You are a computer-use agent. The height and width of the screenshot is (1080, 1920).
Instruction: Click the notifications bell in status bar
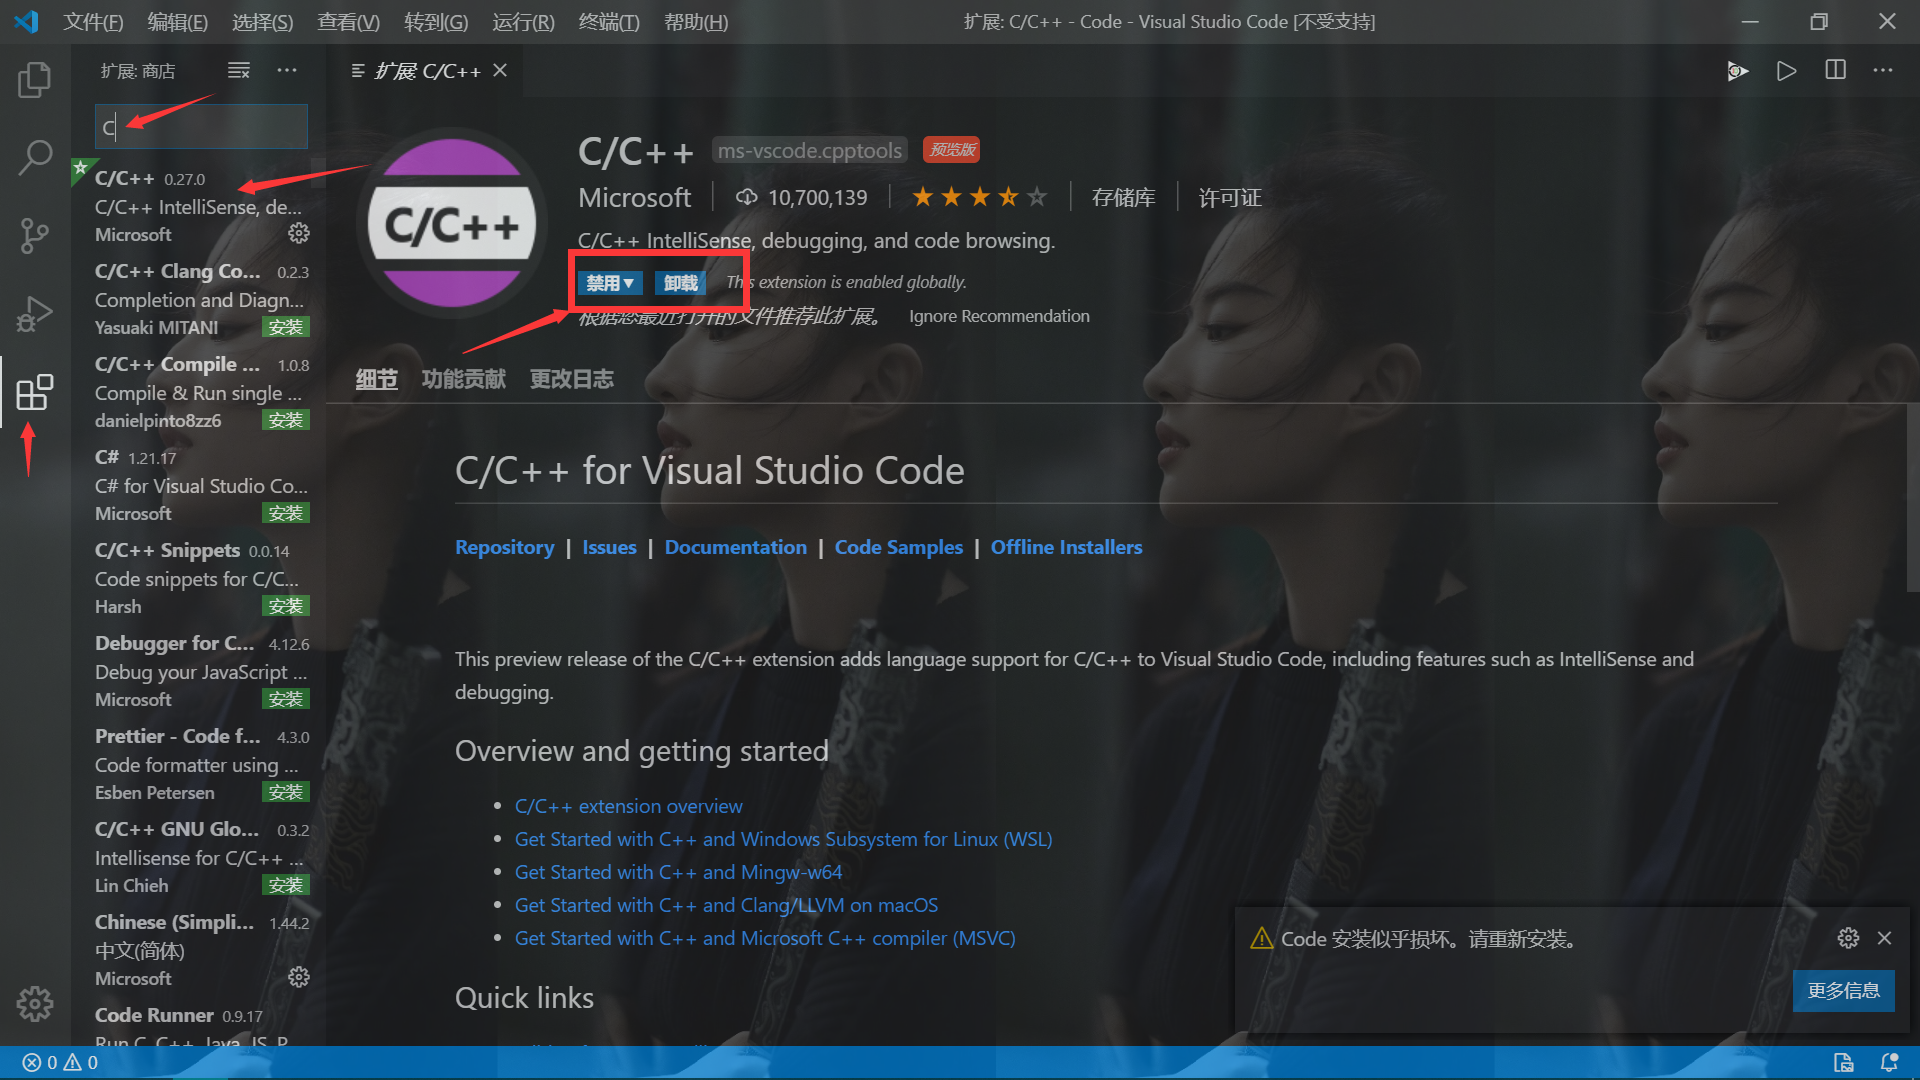pyautogui.click(x=1889, y=1063)
